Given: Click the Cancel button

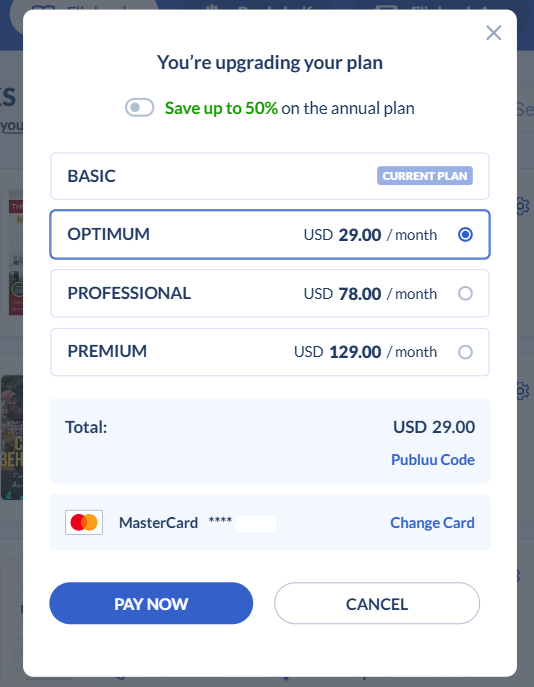Looking at the screenshot, I should [x=377, y=603].
